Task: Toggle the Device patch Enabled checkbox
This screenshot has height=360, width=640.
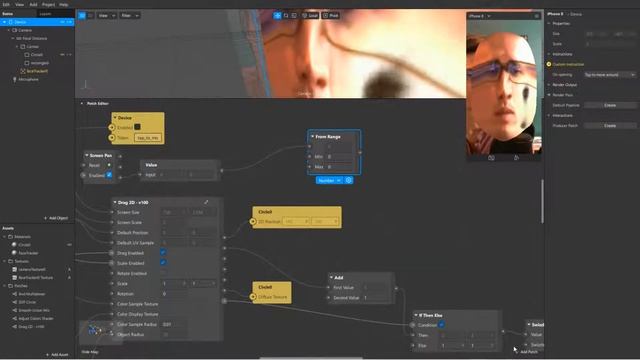Action: pos(138,127)
